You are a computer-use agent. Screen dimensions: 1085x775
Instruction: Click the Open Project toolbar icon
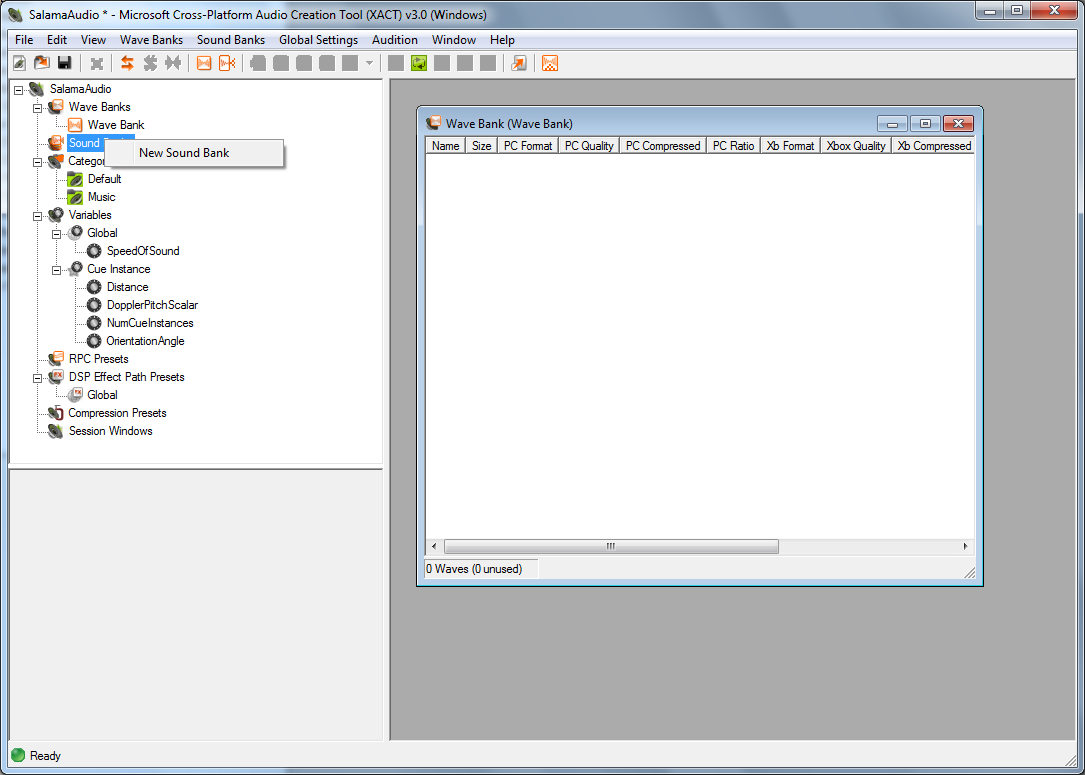pos(42,64)
